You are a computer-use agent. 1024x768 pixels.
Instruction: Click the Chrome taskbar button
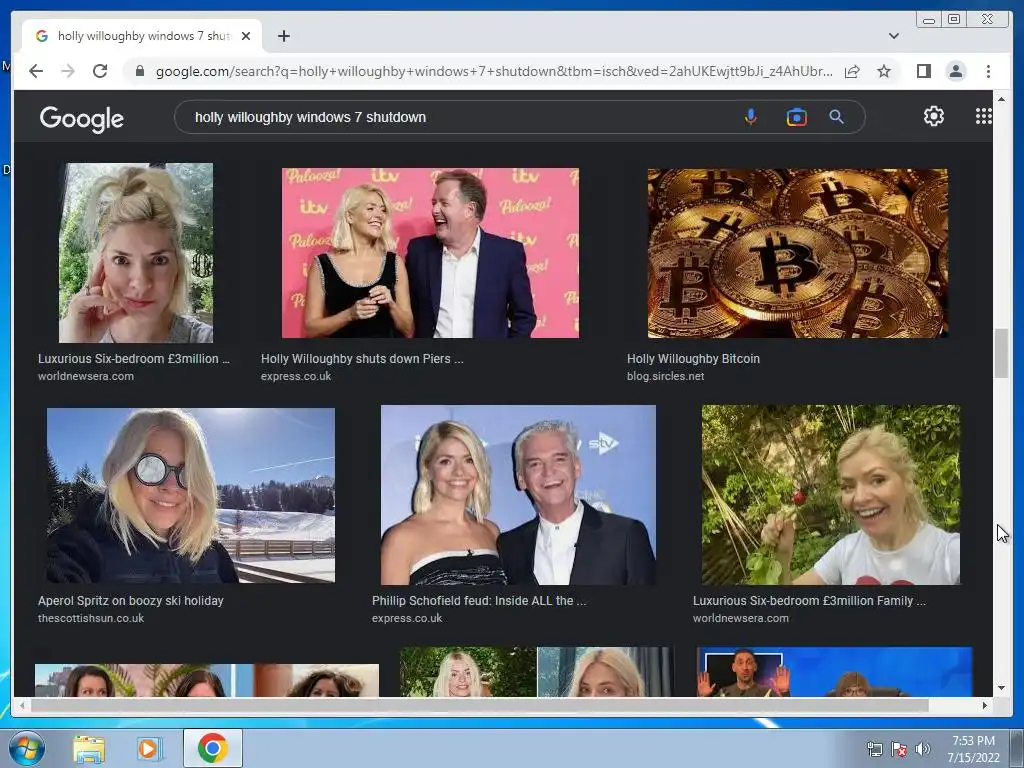click(213, 748)
